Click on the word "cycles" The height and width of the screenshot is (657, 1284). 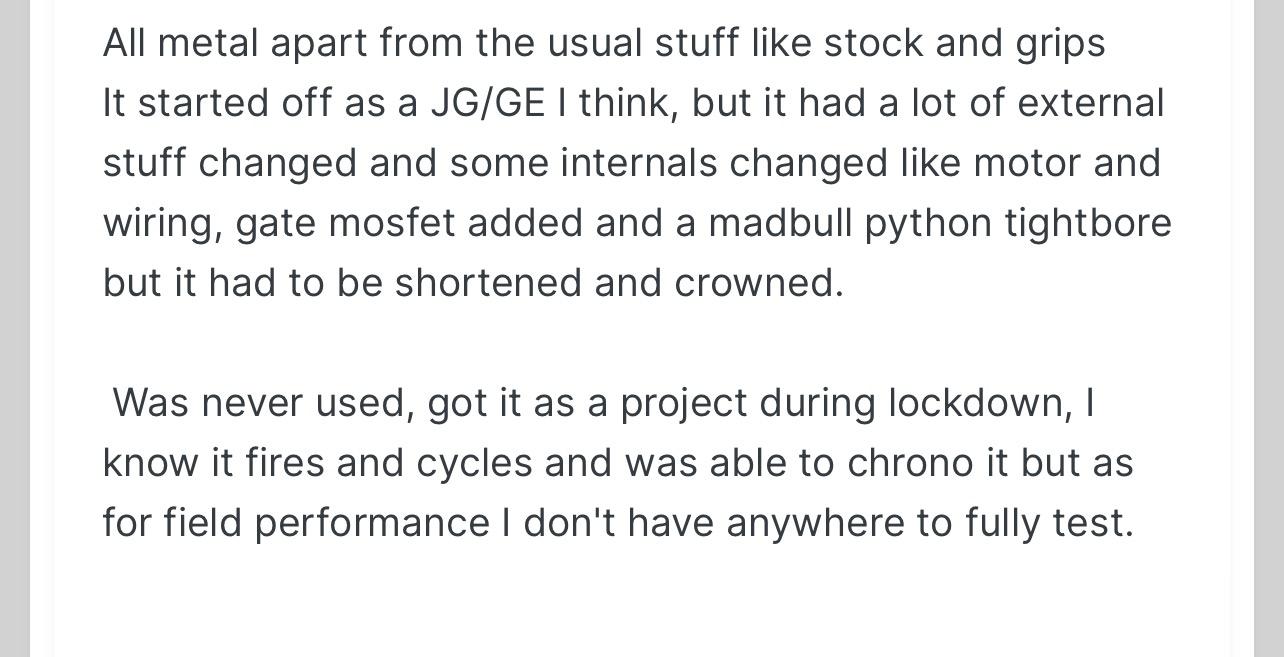coord(475,465)
